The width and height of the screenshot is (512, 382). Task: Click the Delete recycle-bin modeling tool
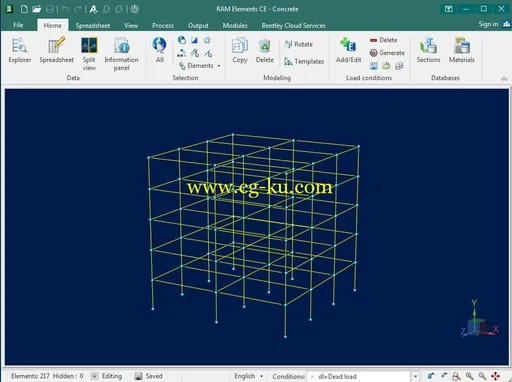265,50
